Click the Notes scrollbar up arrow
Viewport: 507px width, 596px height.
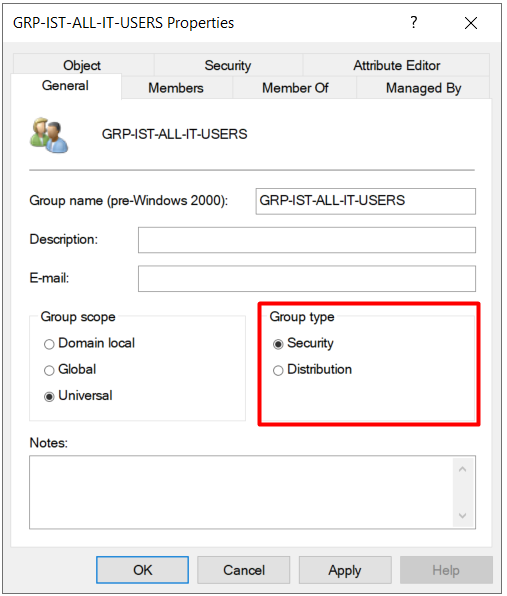pyautogui.click(x=463, y=469)
